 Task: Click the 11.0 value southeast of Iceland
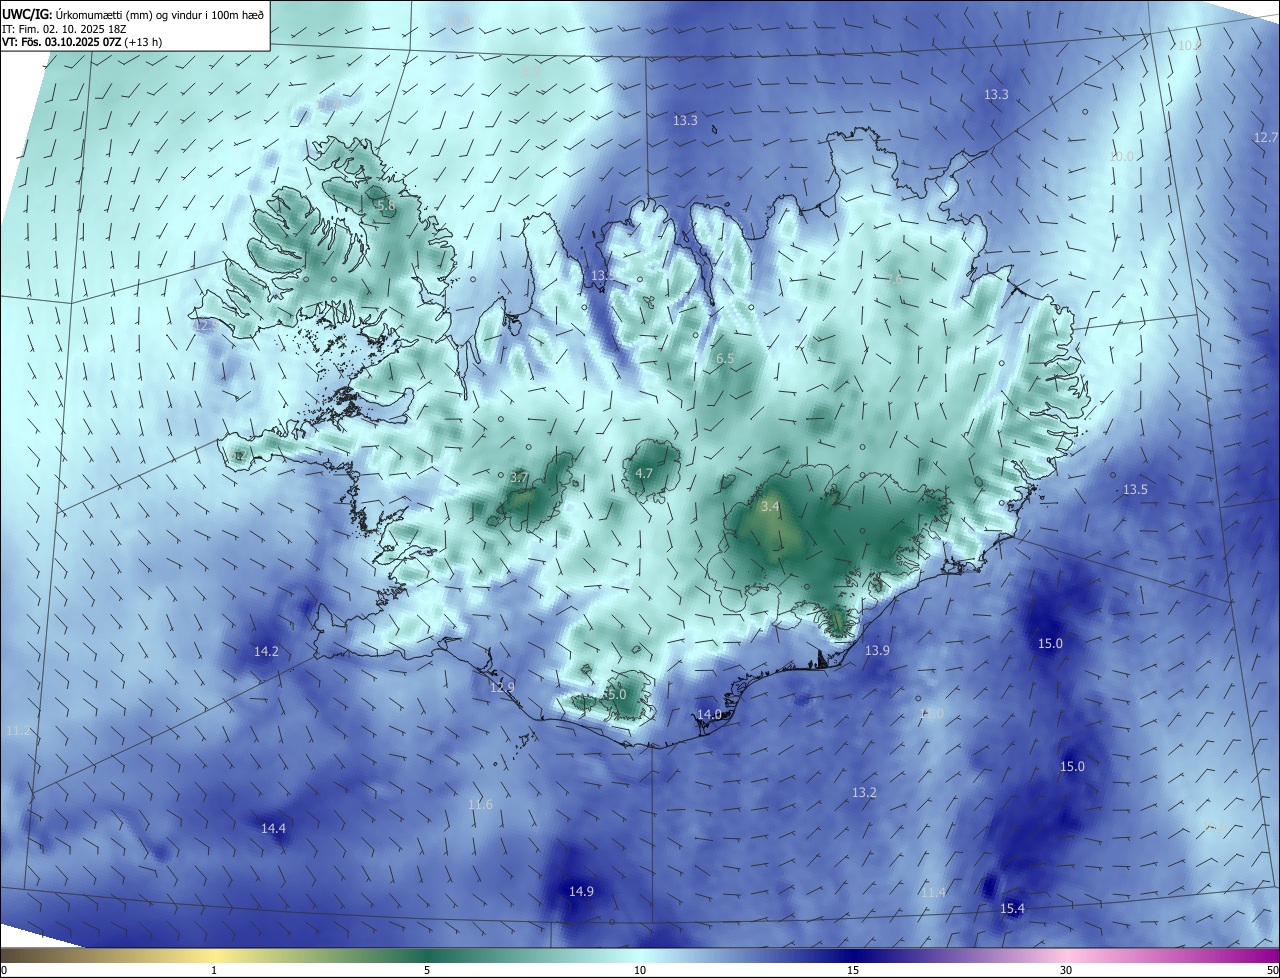(931, 713)
